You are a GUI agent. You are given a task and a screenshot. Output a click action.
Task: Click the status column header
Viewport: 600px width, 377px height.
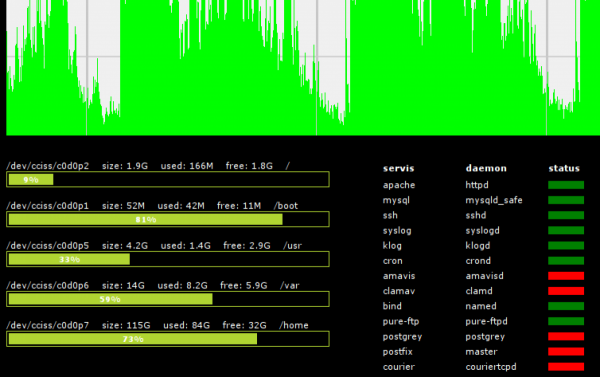(x=564, y=168)
